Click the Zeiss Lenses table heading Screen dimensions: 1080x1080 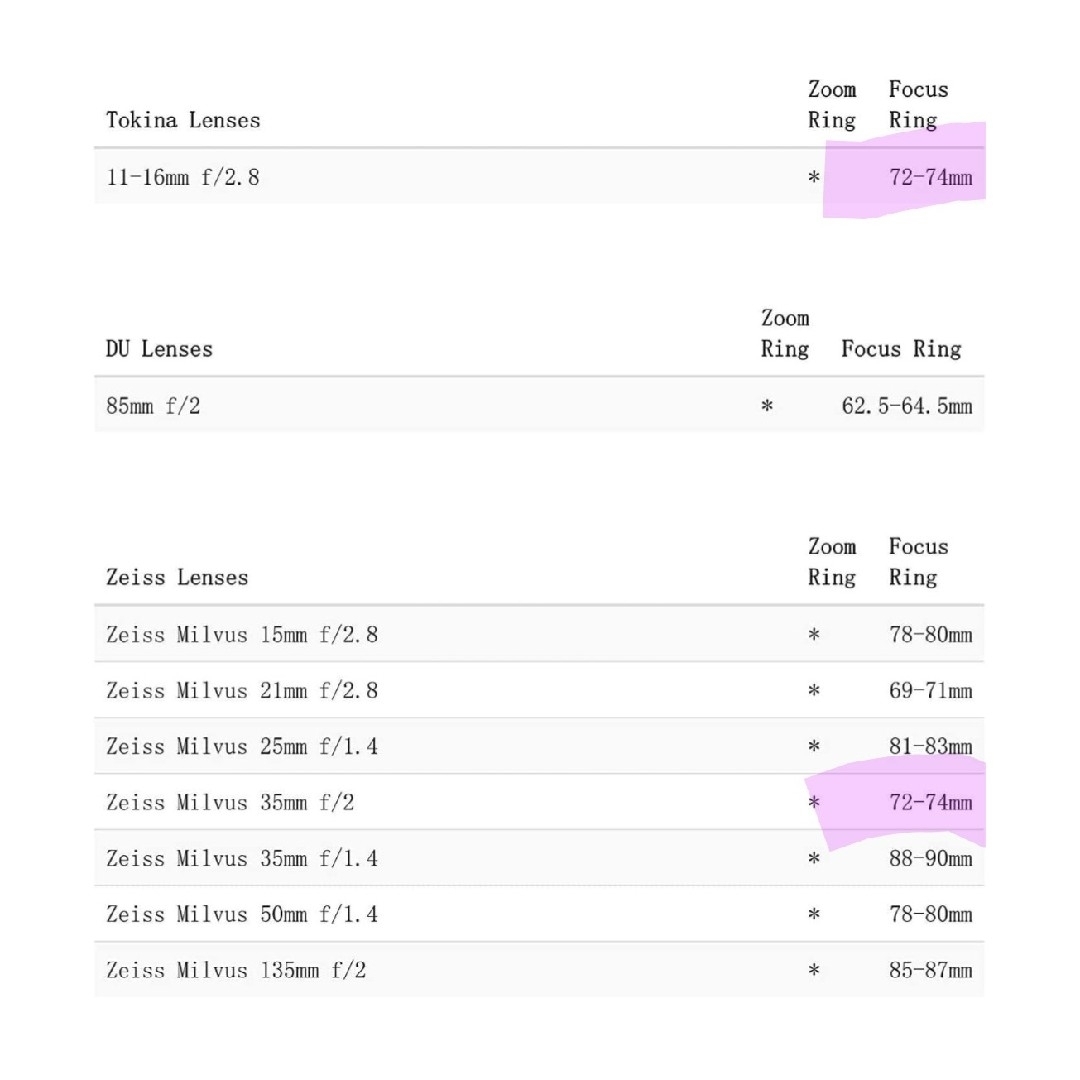[x=177, y=577]
